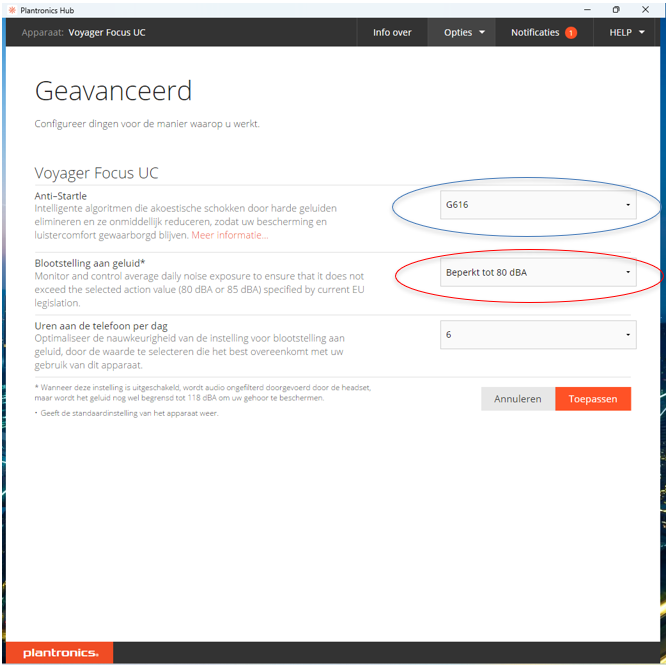Click the Toepassen button

[x=593, y=399]
